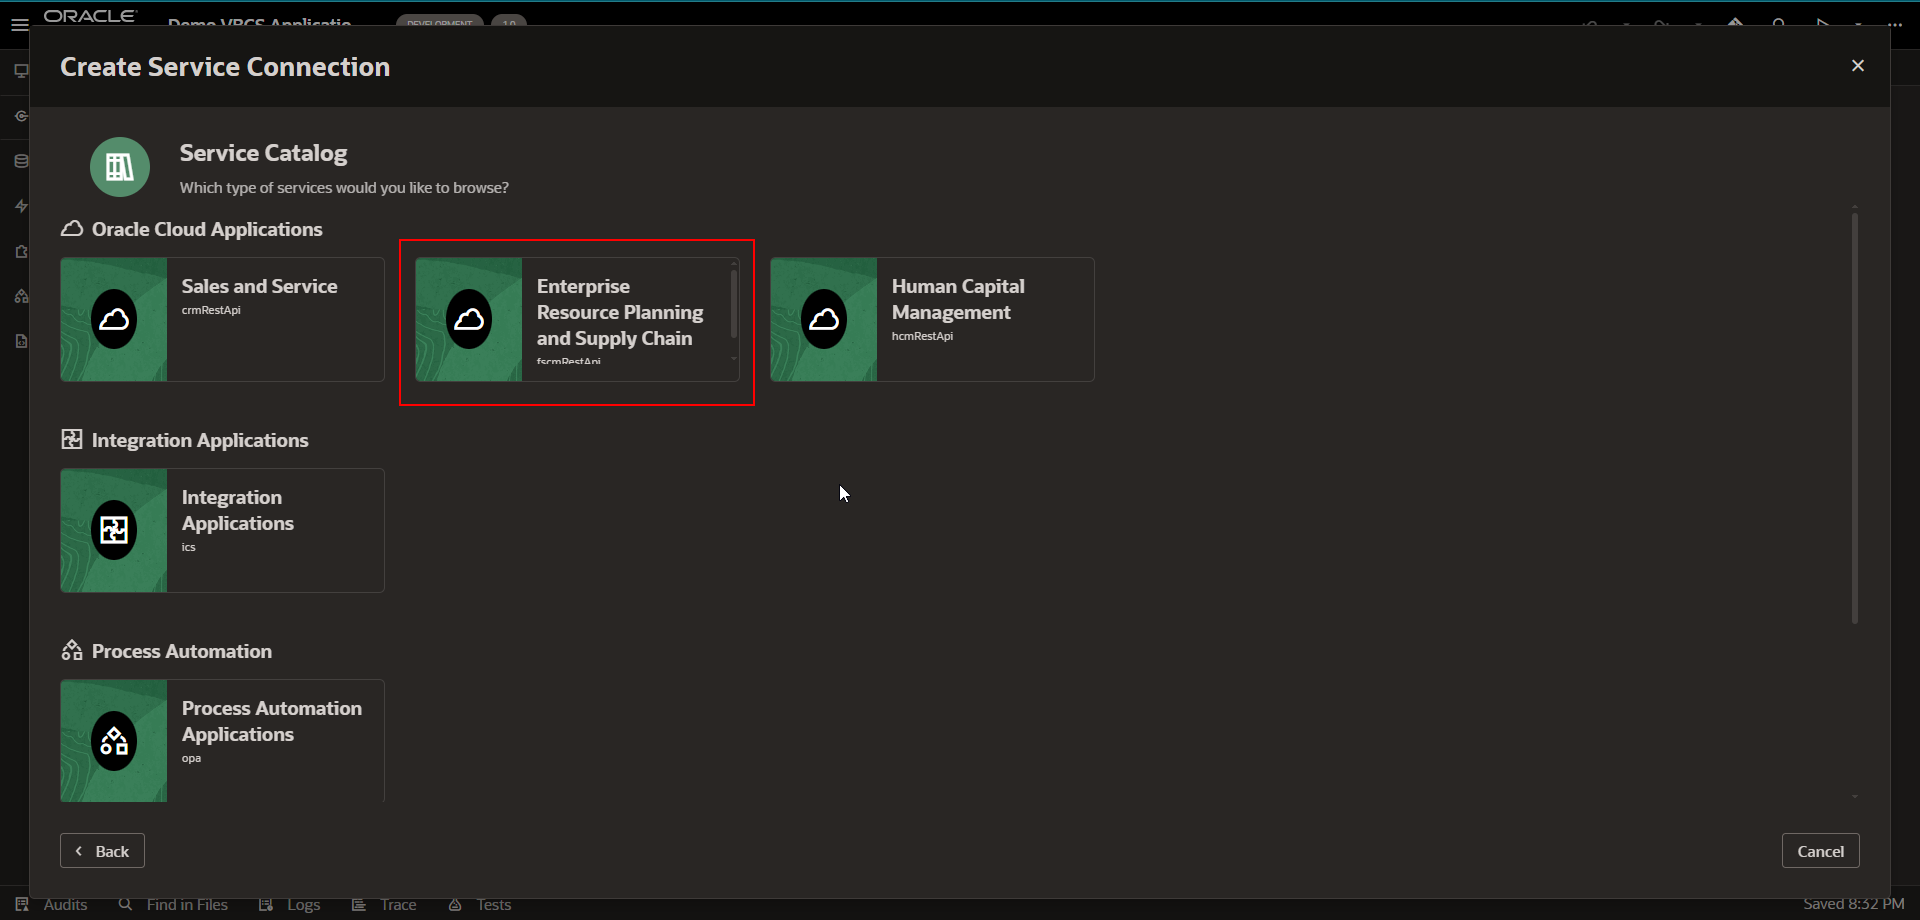Image resolution: width=1920 pixels, height=920 pixels.
Task: Go Back to the previous step
Action: (x=102, y=851)
